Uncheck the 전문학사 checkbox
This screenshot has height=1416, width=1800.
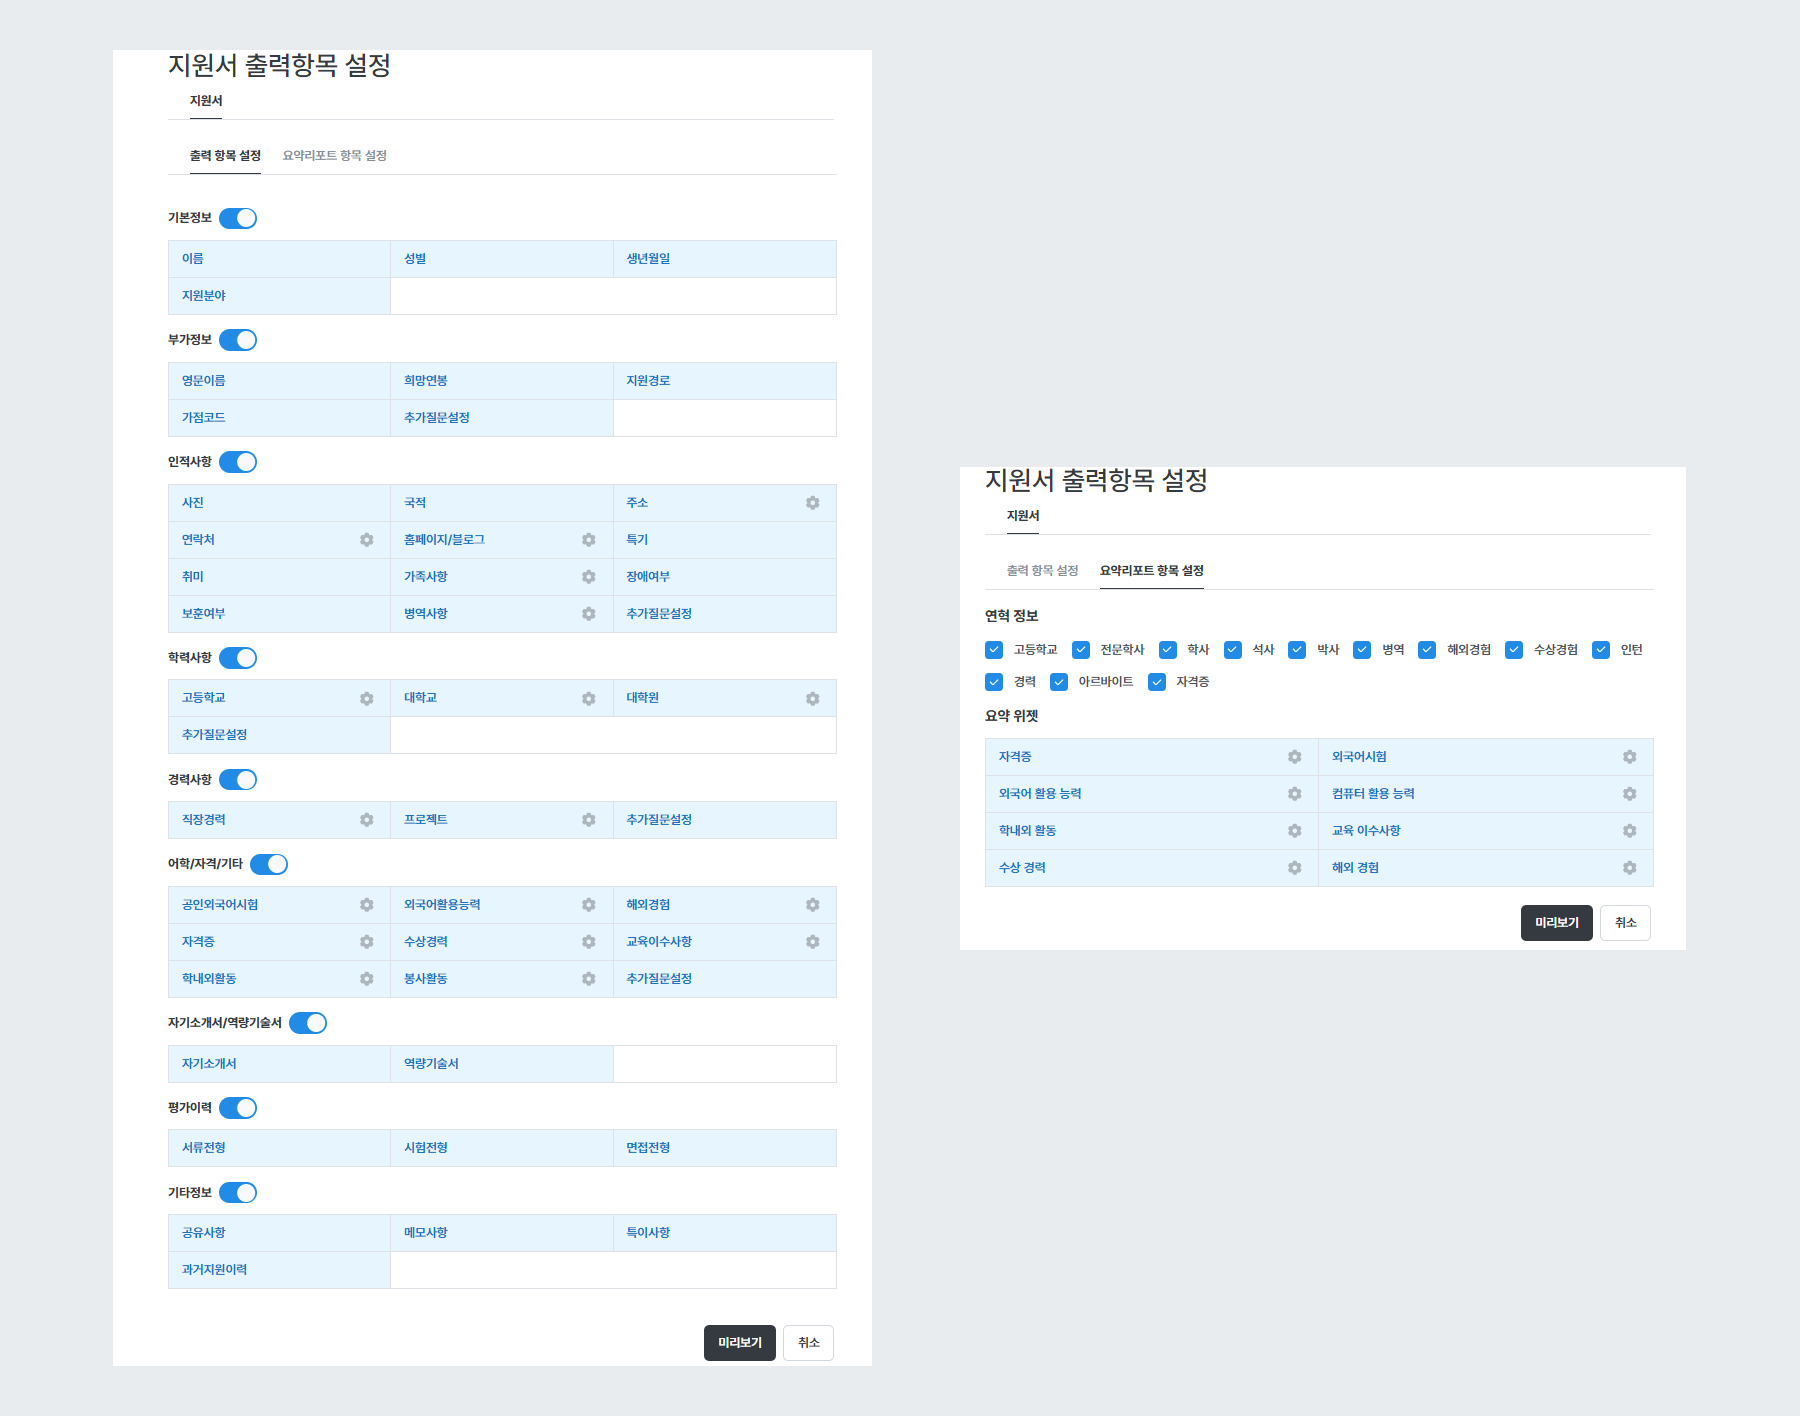[x=1081, y=650]
